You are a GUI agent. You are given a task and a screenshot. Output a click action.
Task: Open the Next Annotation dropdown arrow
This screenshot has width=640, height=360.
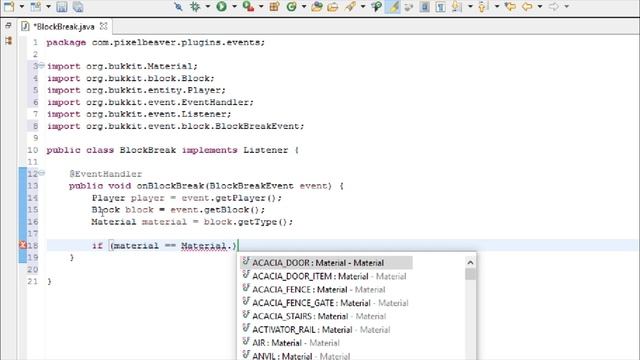(x=470, y=7)
